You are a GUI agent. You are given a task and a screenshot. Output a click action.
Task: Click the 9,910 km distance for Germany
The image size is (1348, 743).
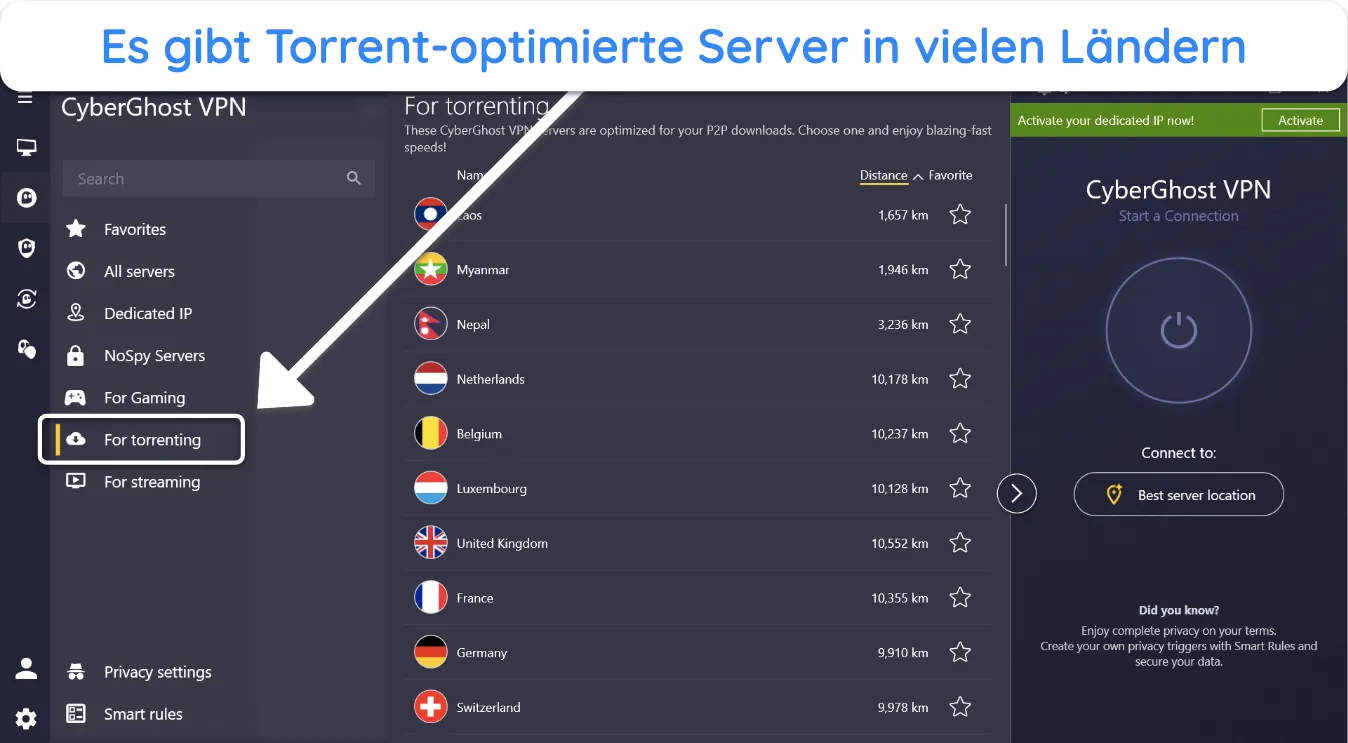(x=903, y=652)
